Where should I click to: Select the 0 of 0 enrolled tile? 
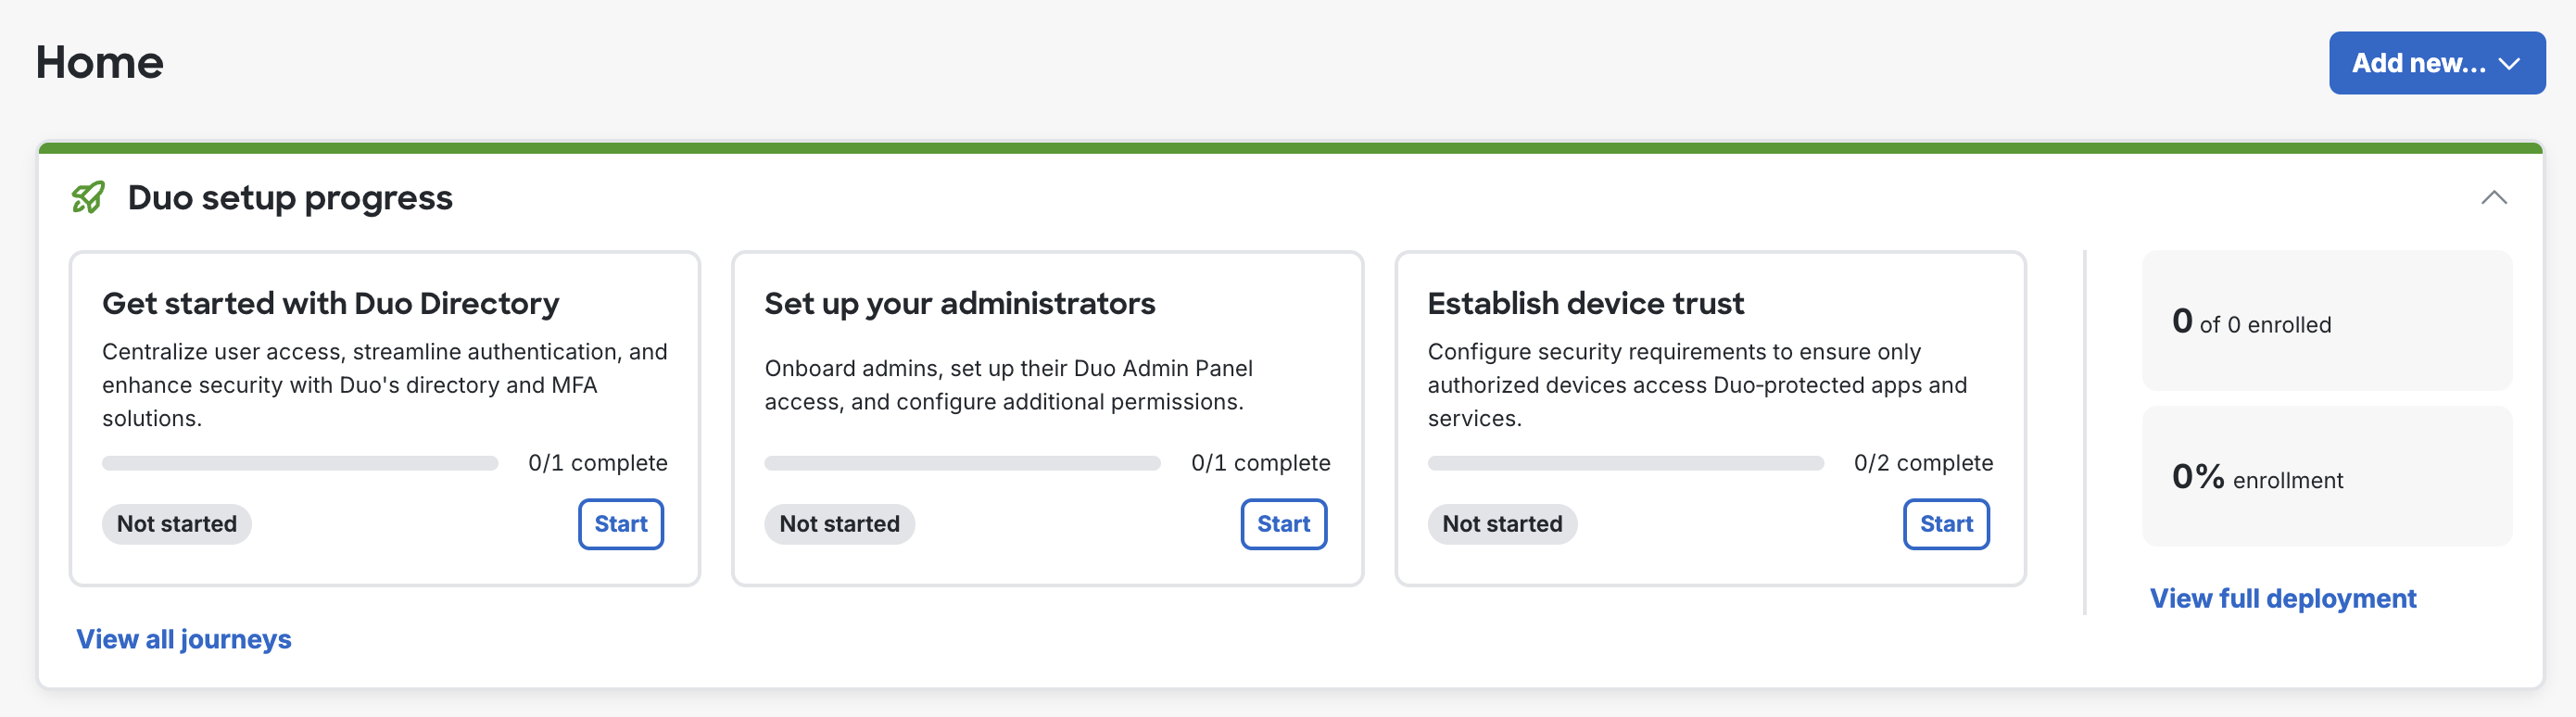pyautogui.click(x=2326, y=321)
